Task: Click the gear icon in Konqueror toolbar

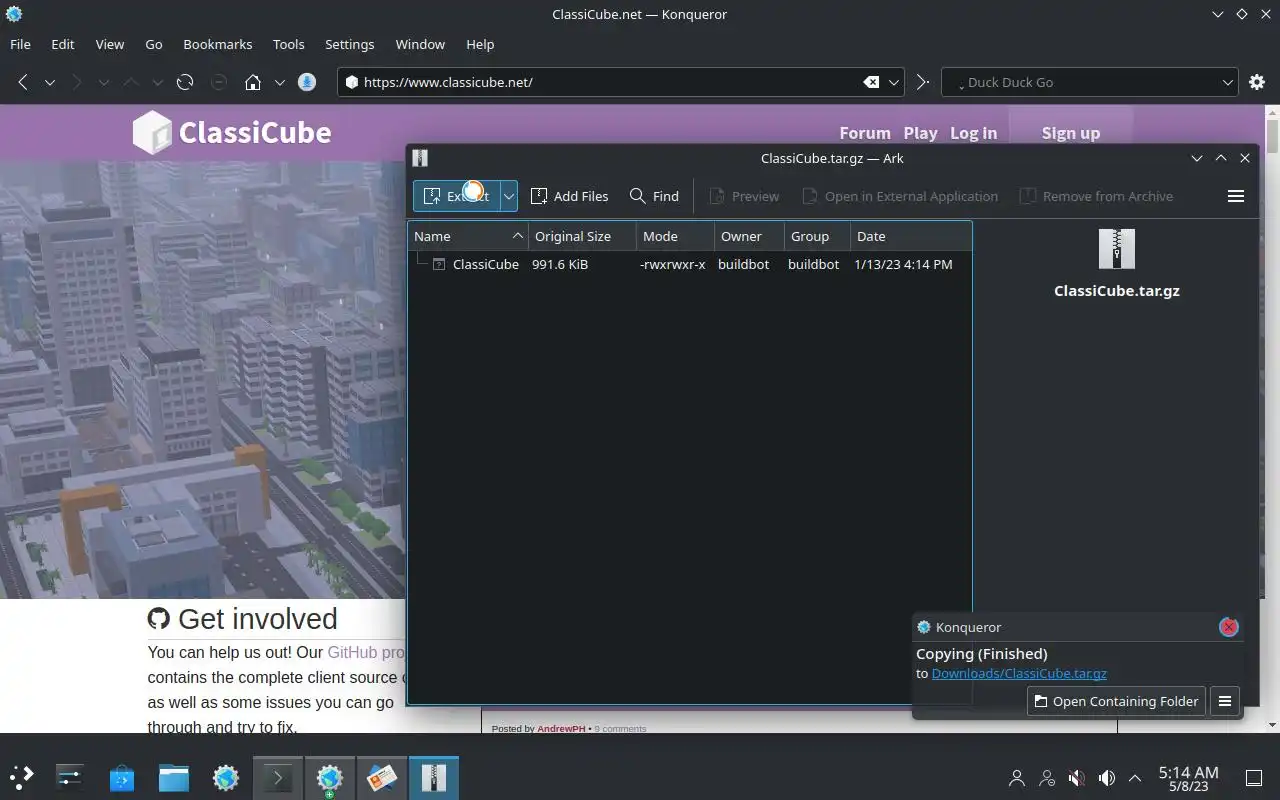Action: tap(1258, 82)
